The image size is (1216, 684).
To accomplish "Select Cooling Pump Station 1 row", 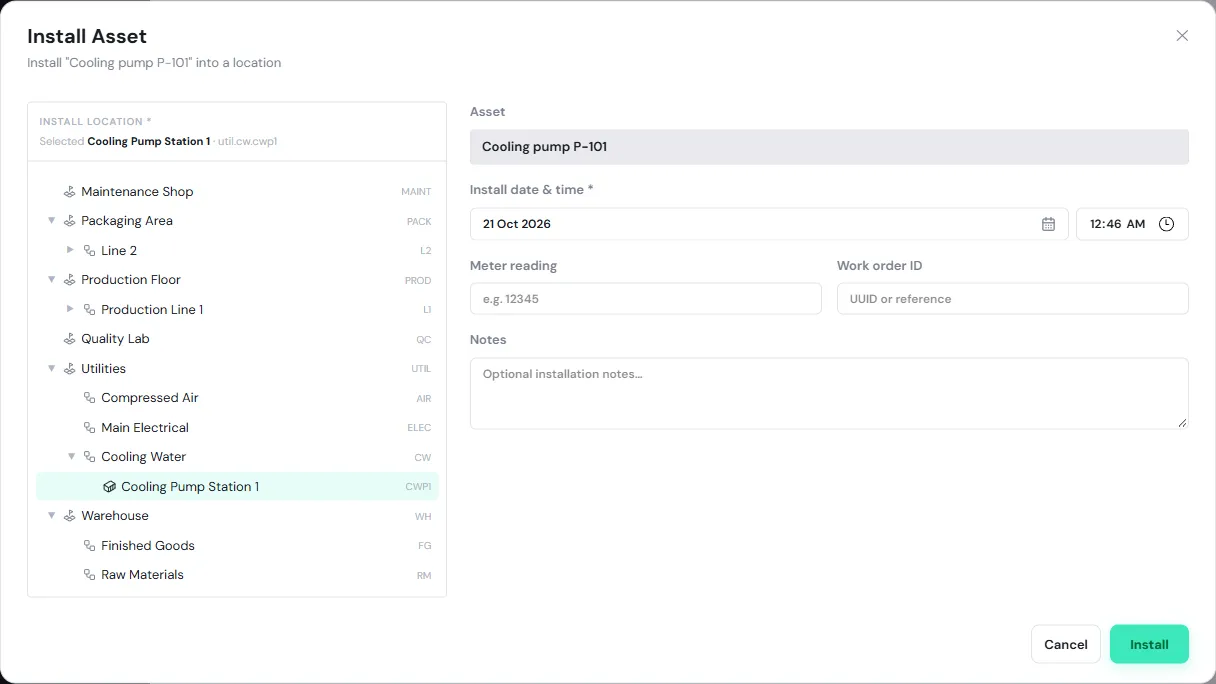I will [237, 487].
